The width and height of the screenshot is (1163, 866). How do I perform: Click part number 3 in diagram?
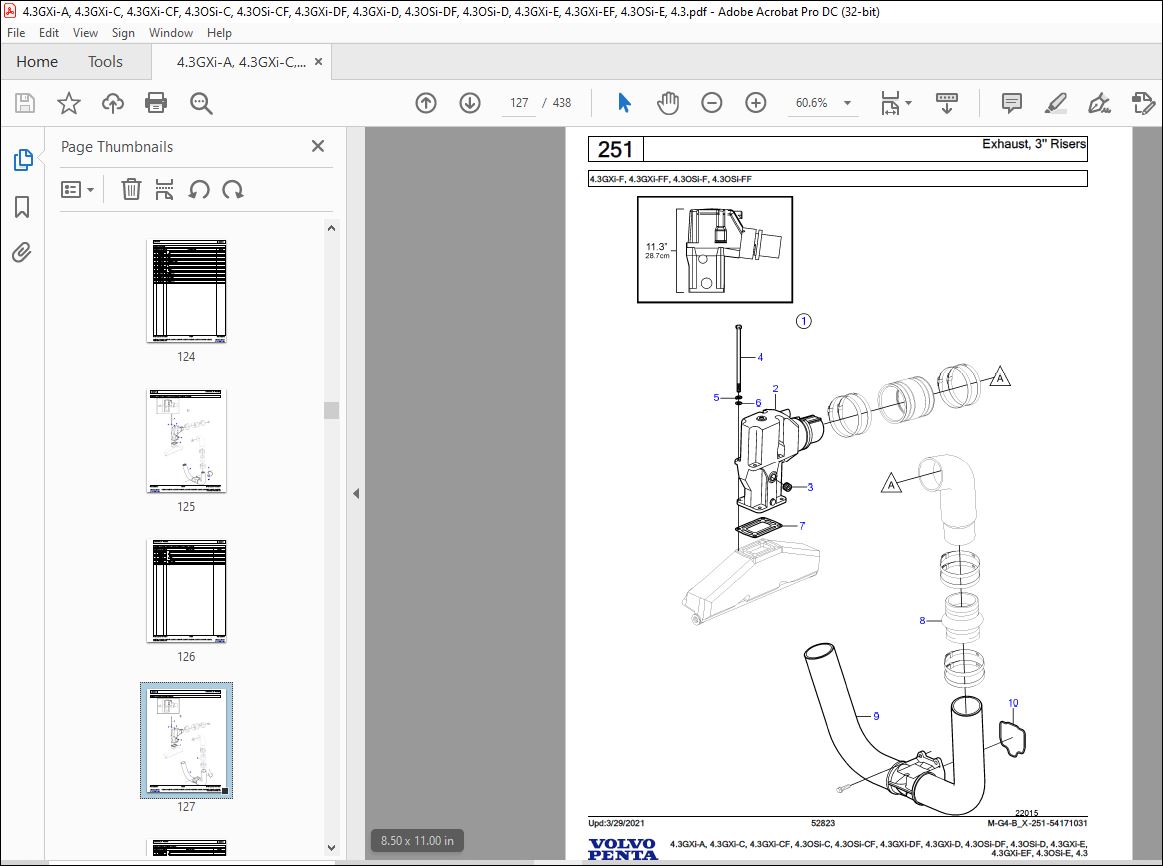[810, 487]
